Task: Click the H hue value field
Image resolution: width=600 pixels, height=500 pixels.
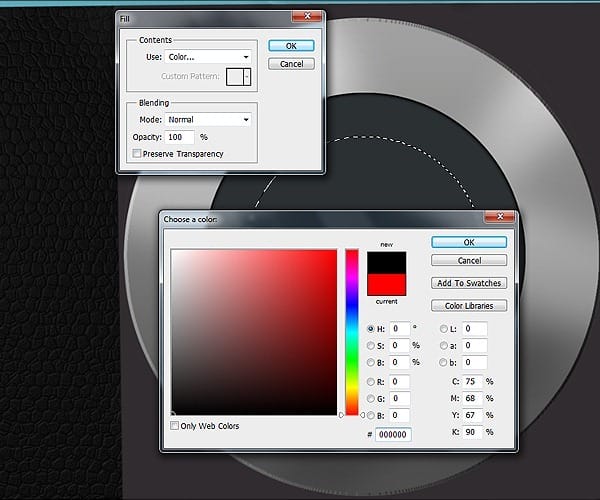Action: point(399,329)
